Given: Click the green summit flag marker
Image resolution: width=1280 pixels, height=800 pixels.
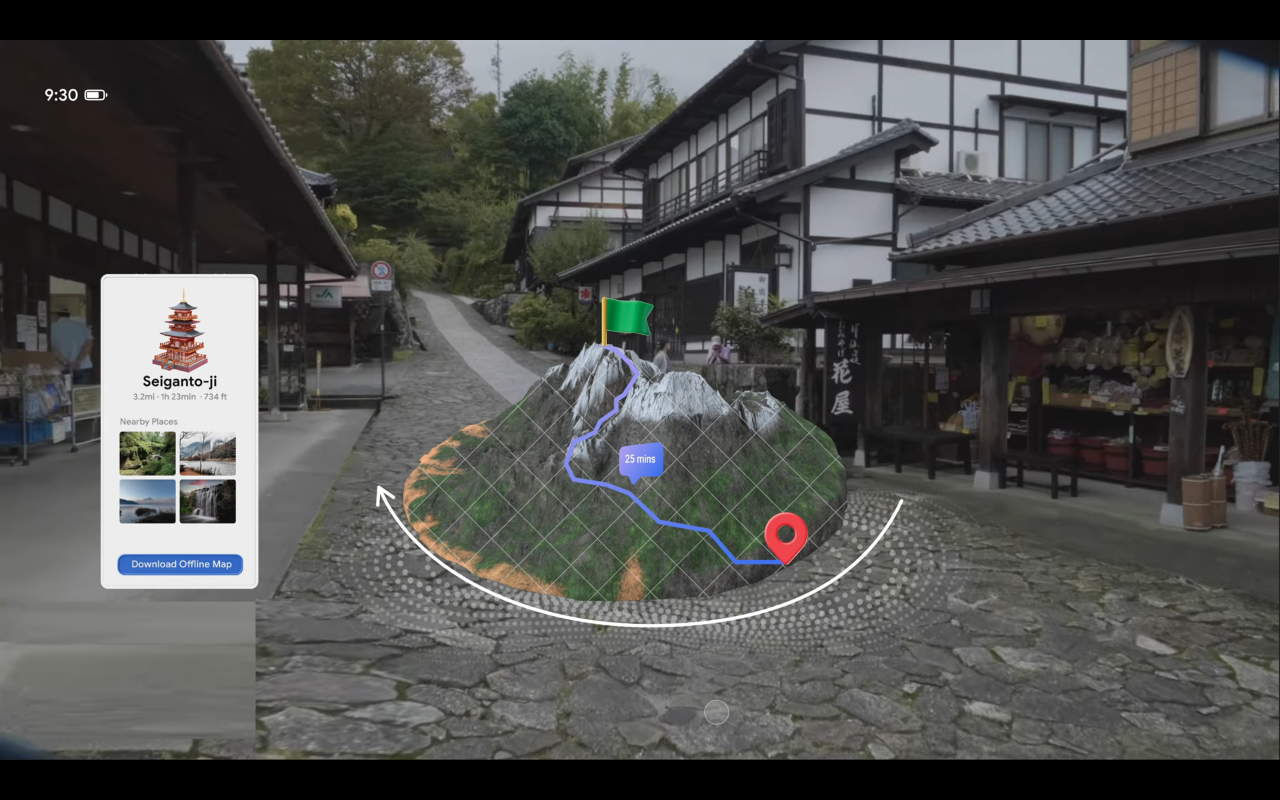Looking at the screenshot, I should 627,318.
